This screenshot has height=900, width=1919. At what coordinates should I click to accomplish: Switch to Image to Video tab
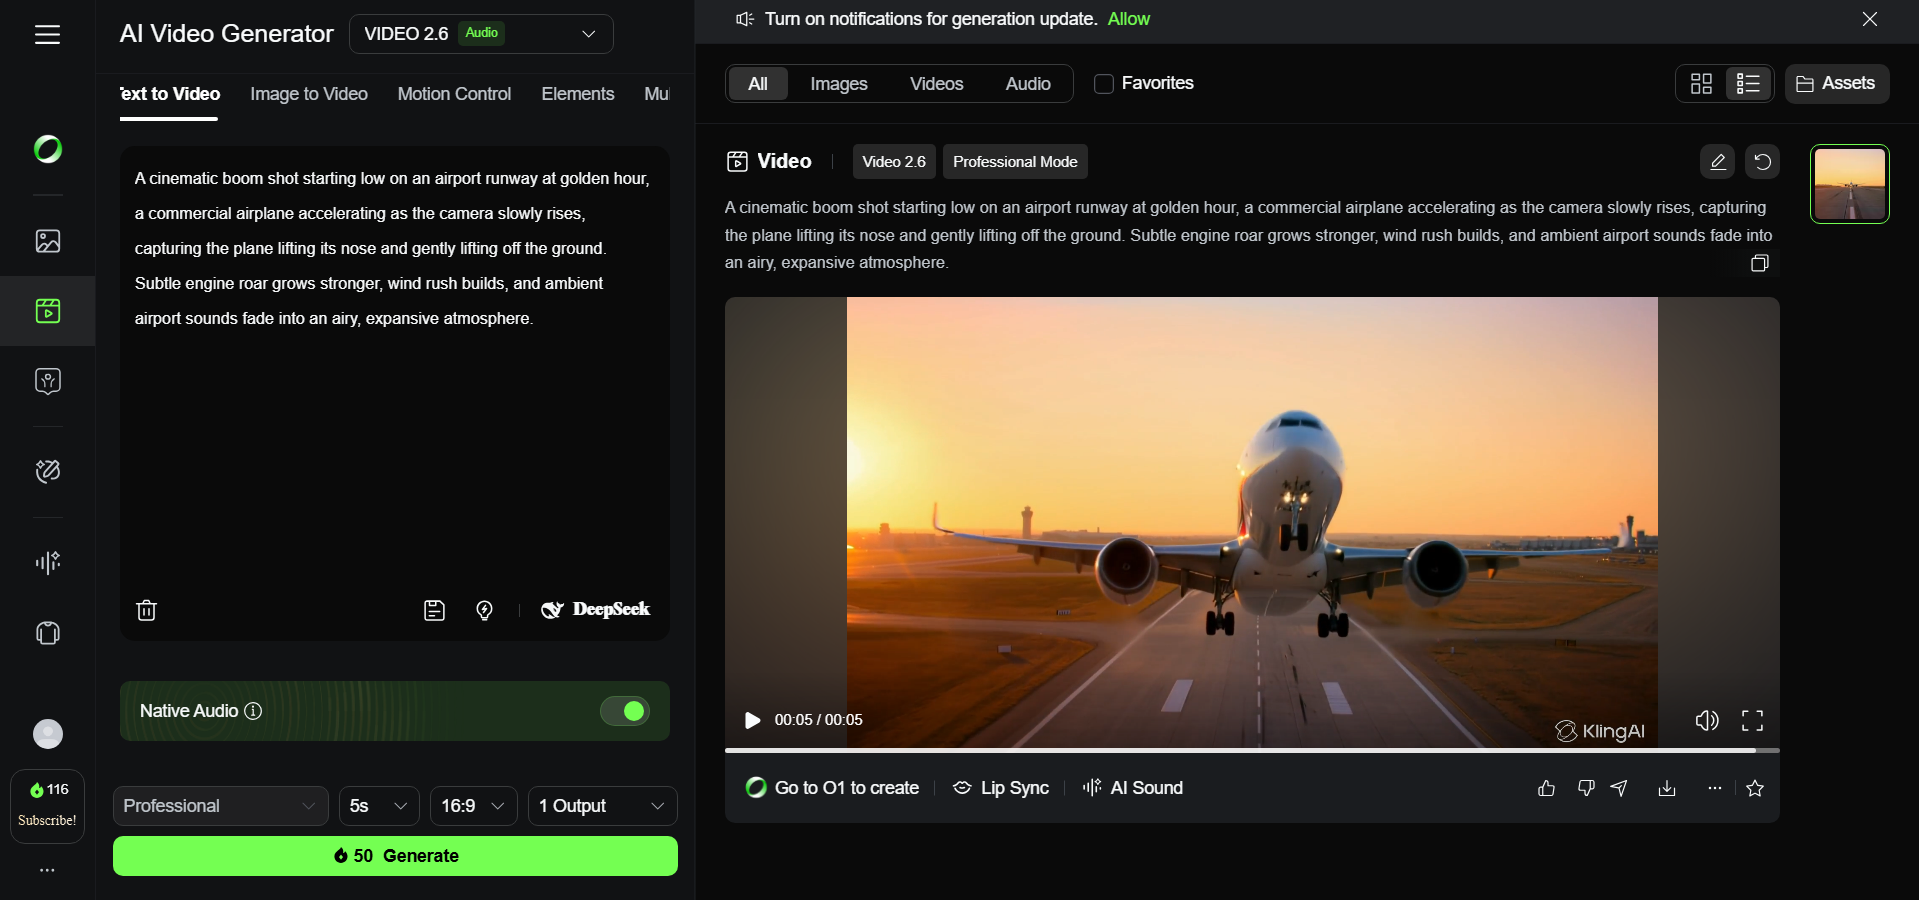pyautogui.click(x=309, y=94)
